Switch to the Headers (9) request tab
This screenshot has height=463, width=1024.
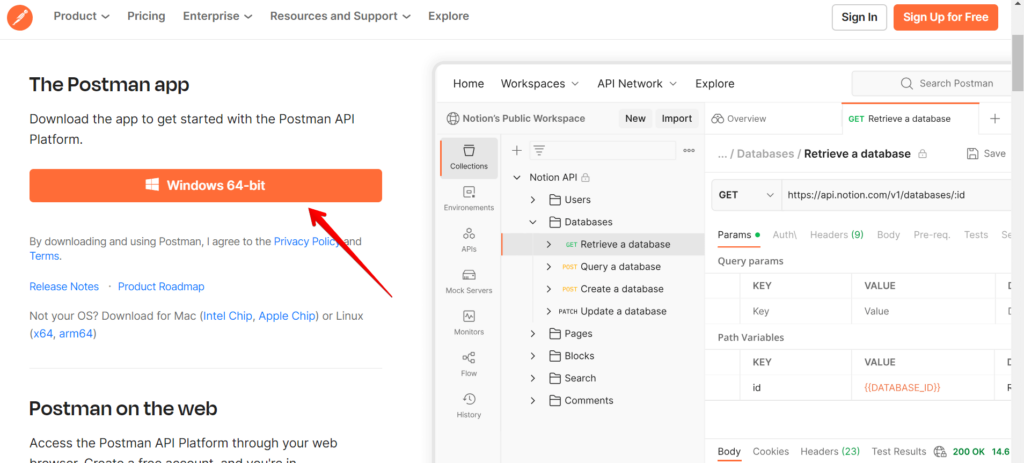click(837, 235)
